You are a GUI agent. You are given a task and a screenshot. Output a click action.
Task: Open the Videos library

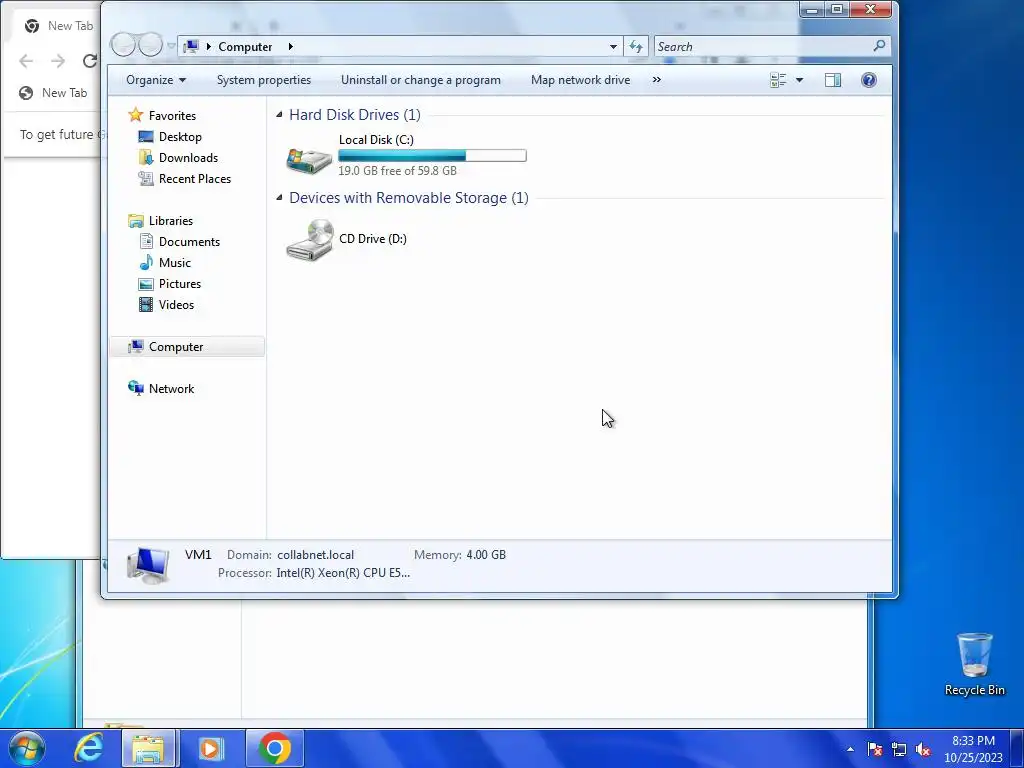tap(176, 304)
